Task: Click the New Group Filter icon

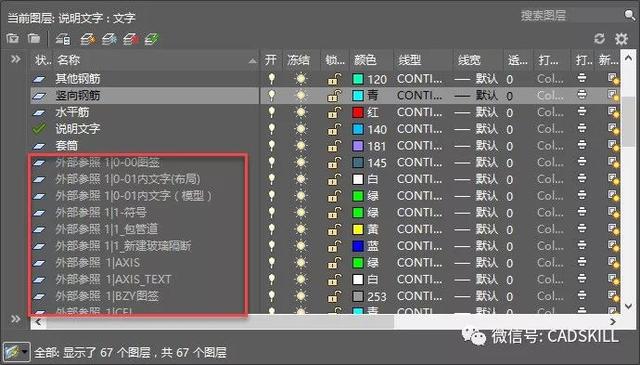Action: [x=34, y=39]
